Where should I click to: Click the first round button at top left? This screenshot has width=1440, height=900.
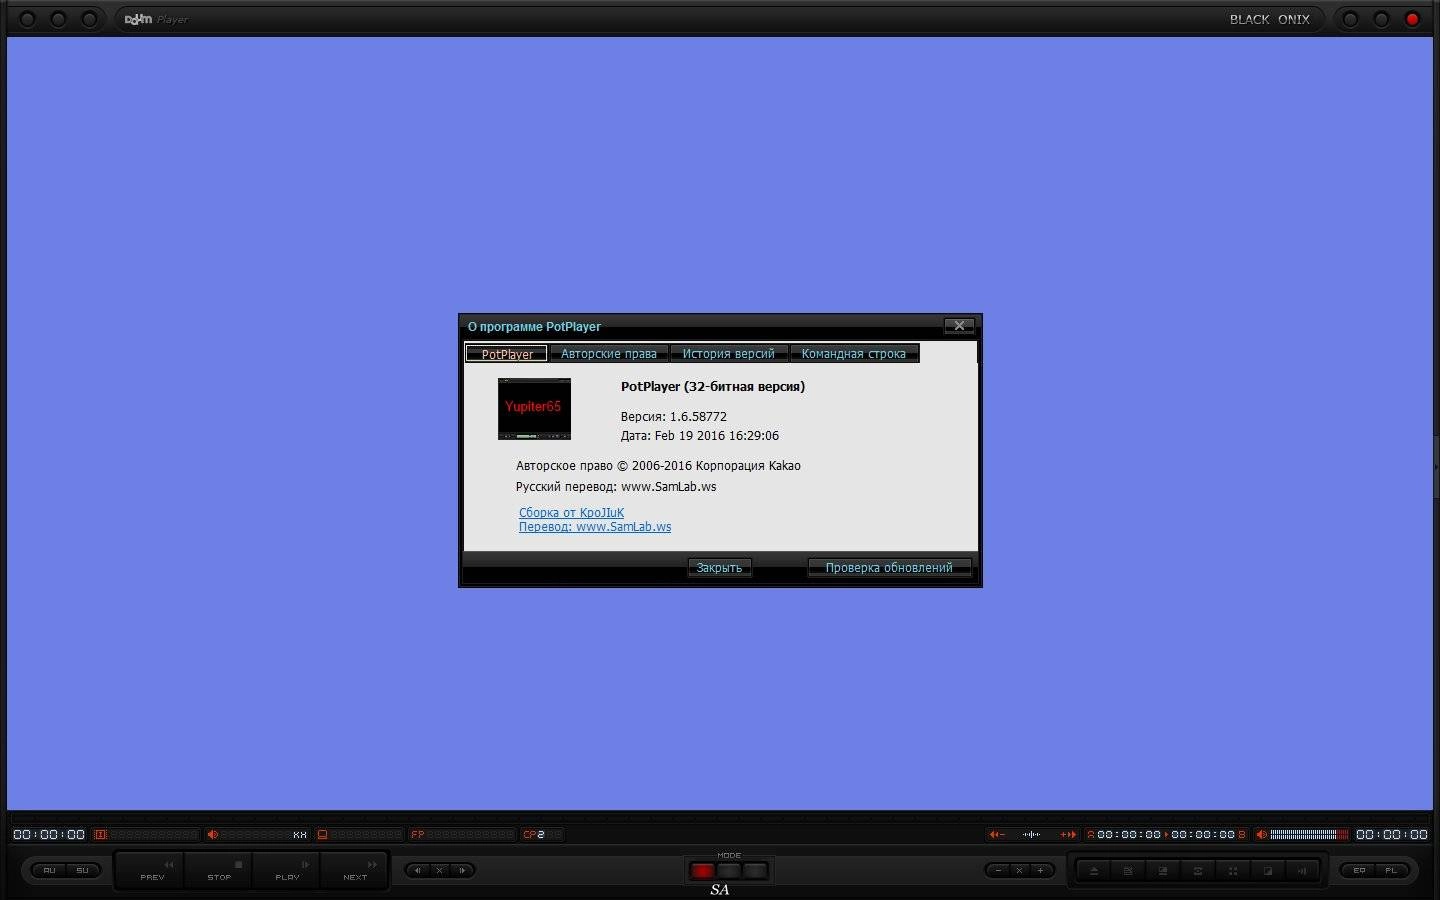pyautogui.click(x=27, y=19)
